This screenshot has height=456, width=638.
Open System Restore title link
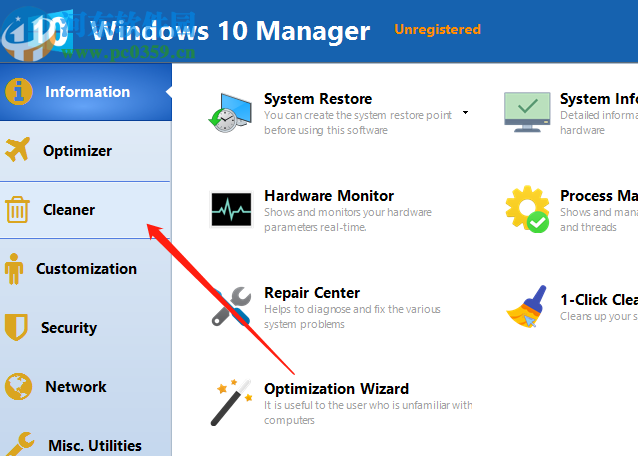318,99
